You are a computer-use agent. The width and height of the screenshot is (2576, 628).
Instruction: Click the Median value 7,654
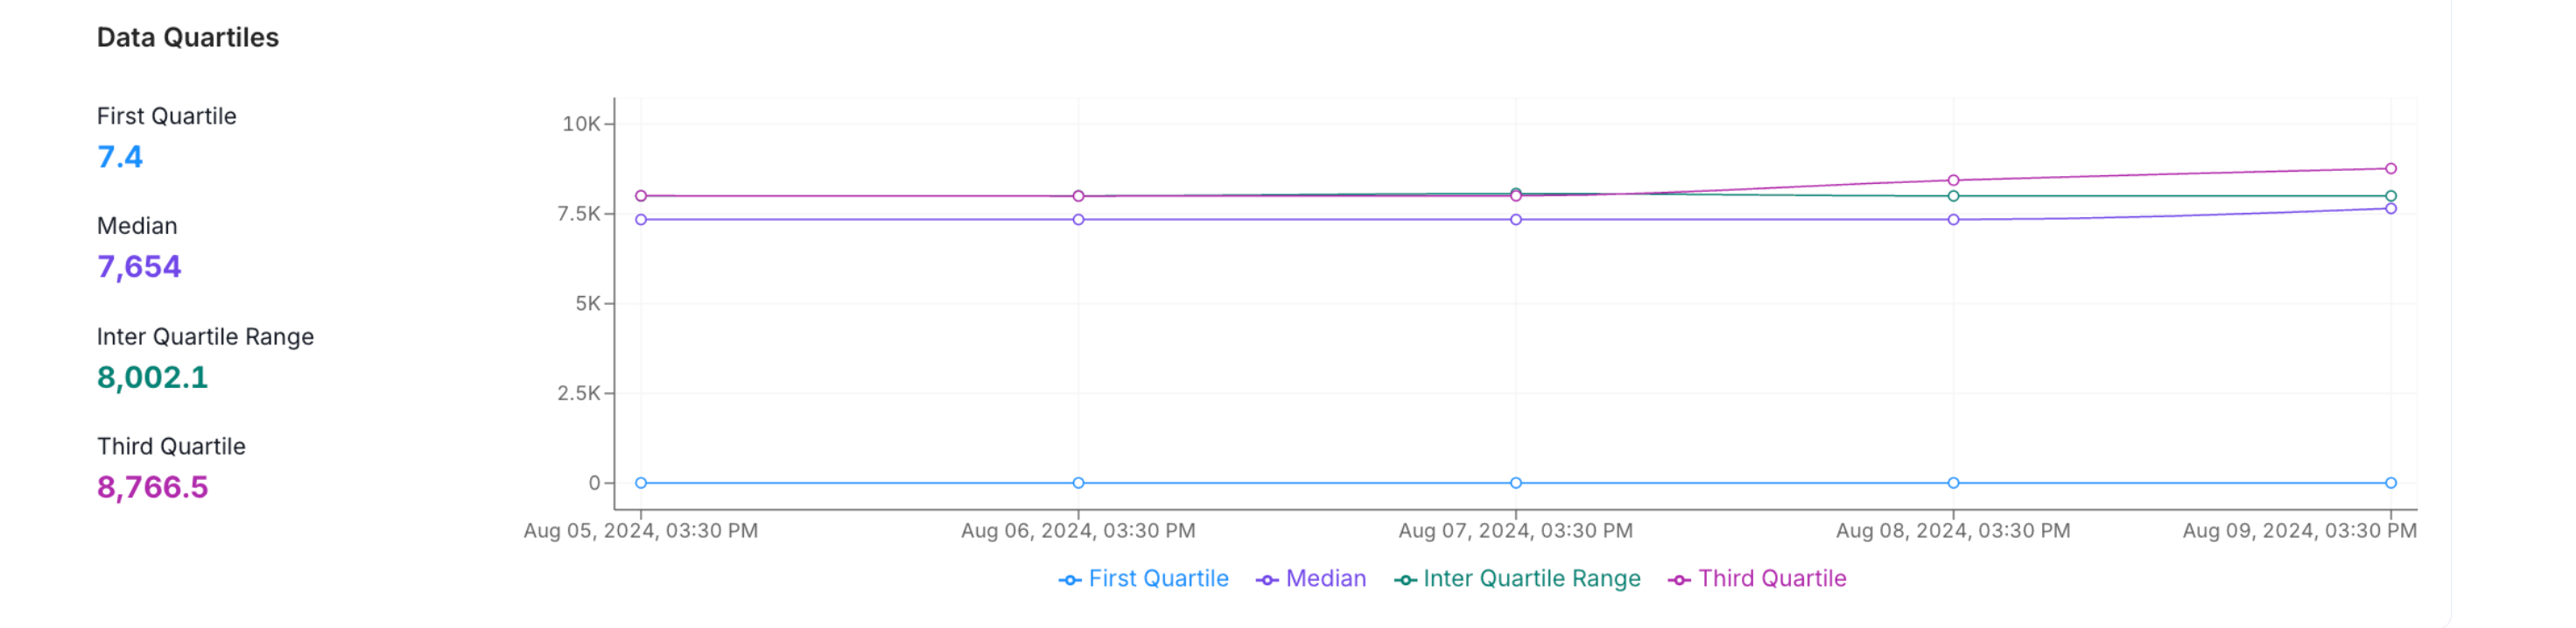click(139, 267)
